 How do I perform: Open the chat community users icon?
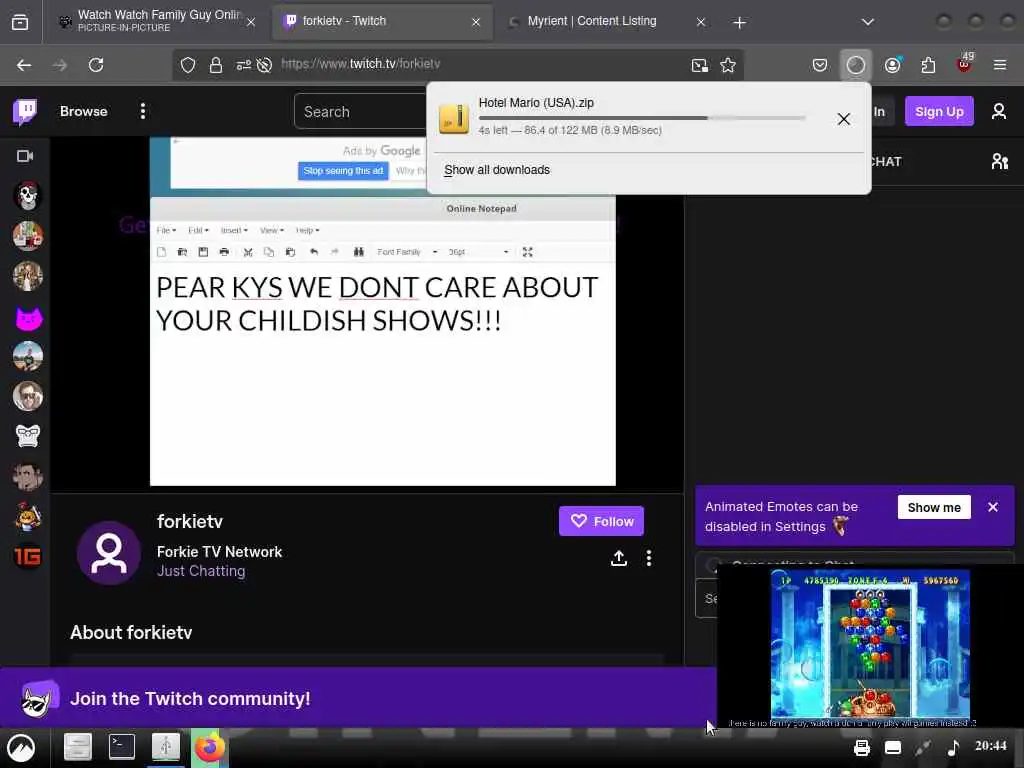pos(999,161)
